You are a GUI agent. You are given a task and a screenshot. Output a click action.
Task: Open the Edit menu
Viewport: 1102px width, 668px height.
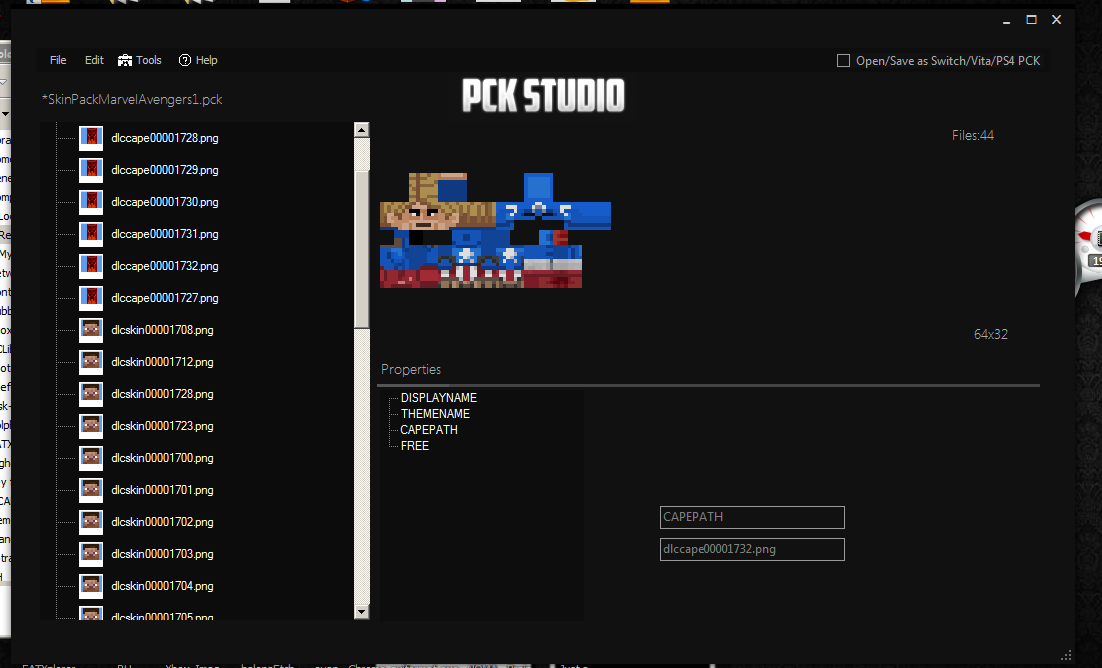[94, 60]
